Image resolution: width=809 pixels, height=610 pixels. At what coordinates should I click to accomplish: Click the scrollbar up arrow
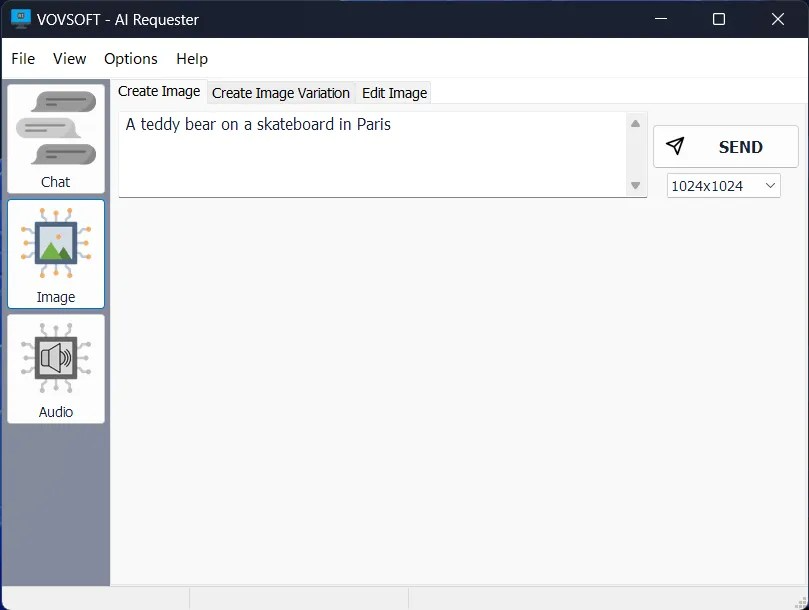tap(636, 122)
